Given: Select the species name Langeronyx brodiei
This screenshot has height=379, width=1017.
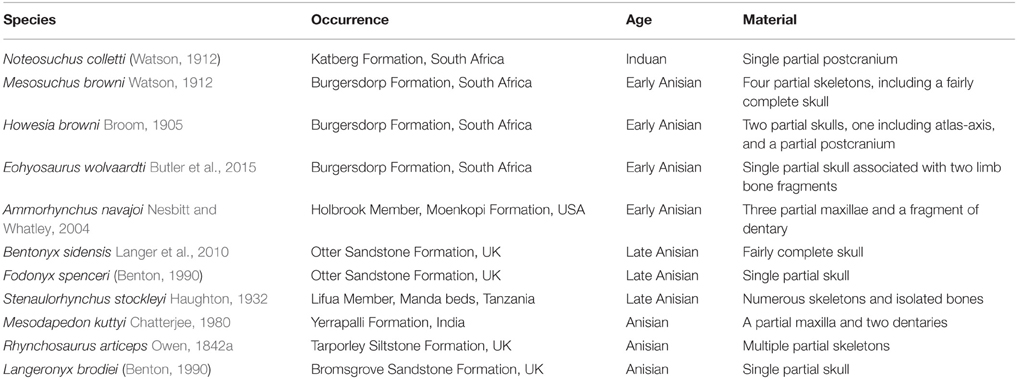Looking at the screenshot, I should coord(62,369).
